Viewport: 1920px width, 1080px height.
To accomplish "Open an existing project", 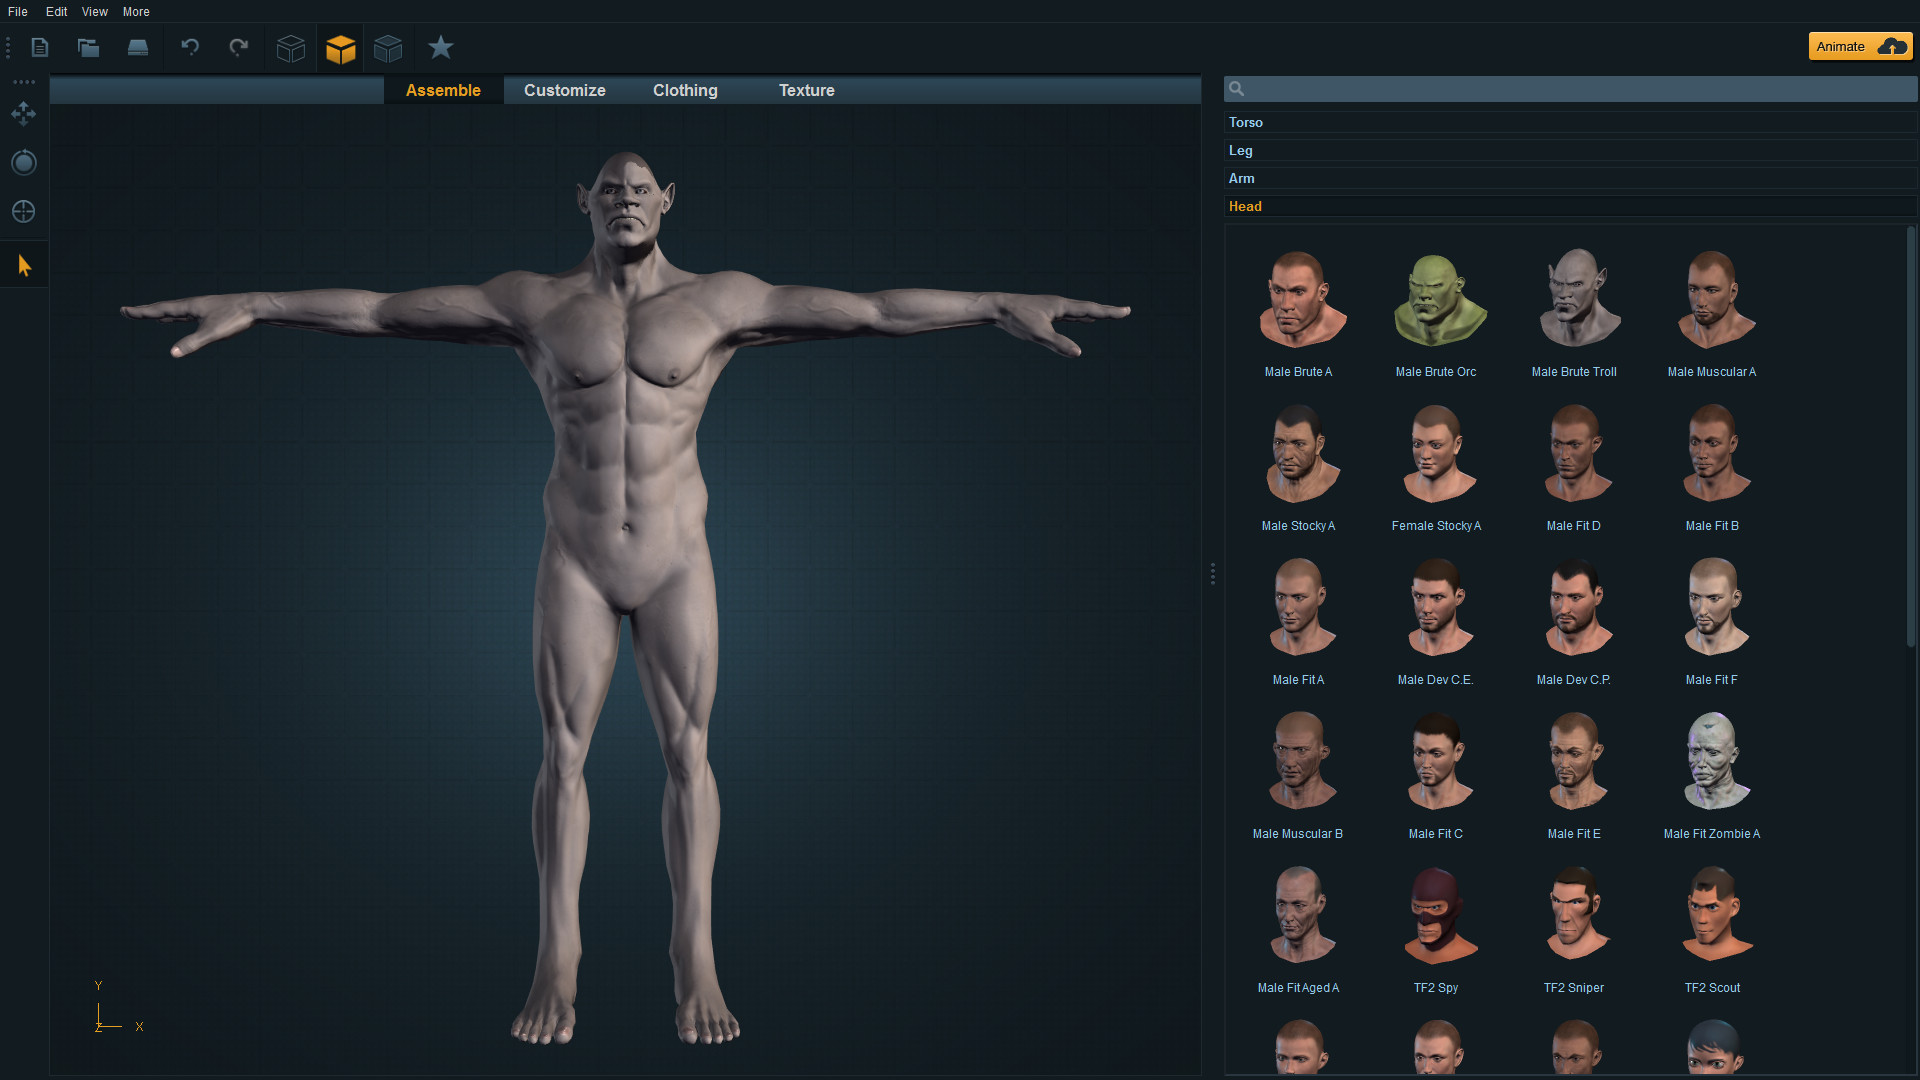I will (88, 47).
